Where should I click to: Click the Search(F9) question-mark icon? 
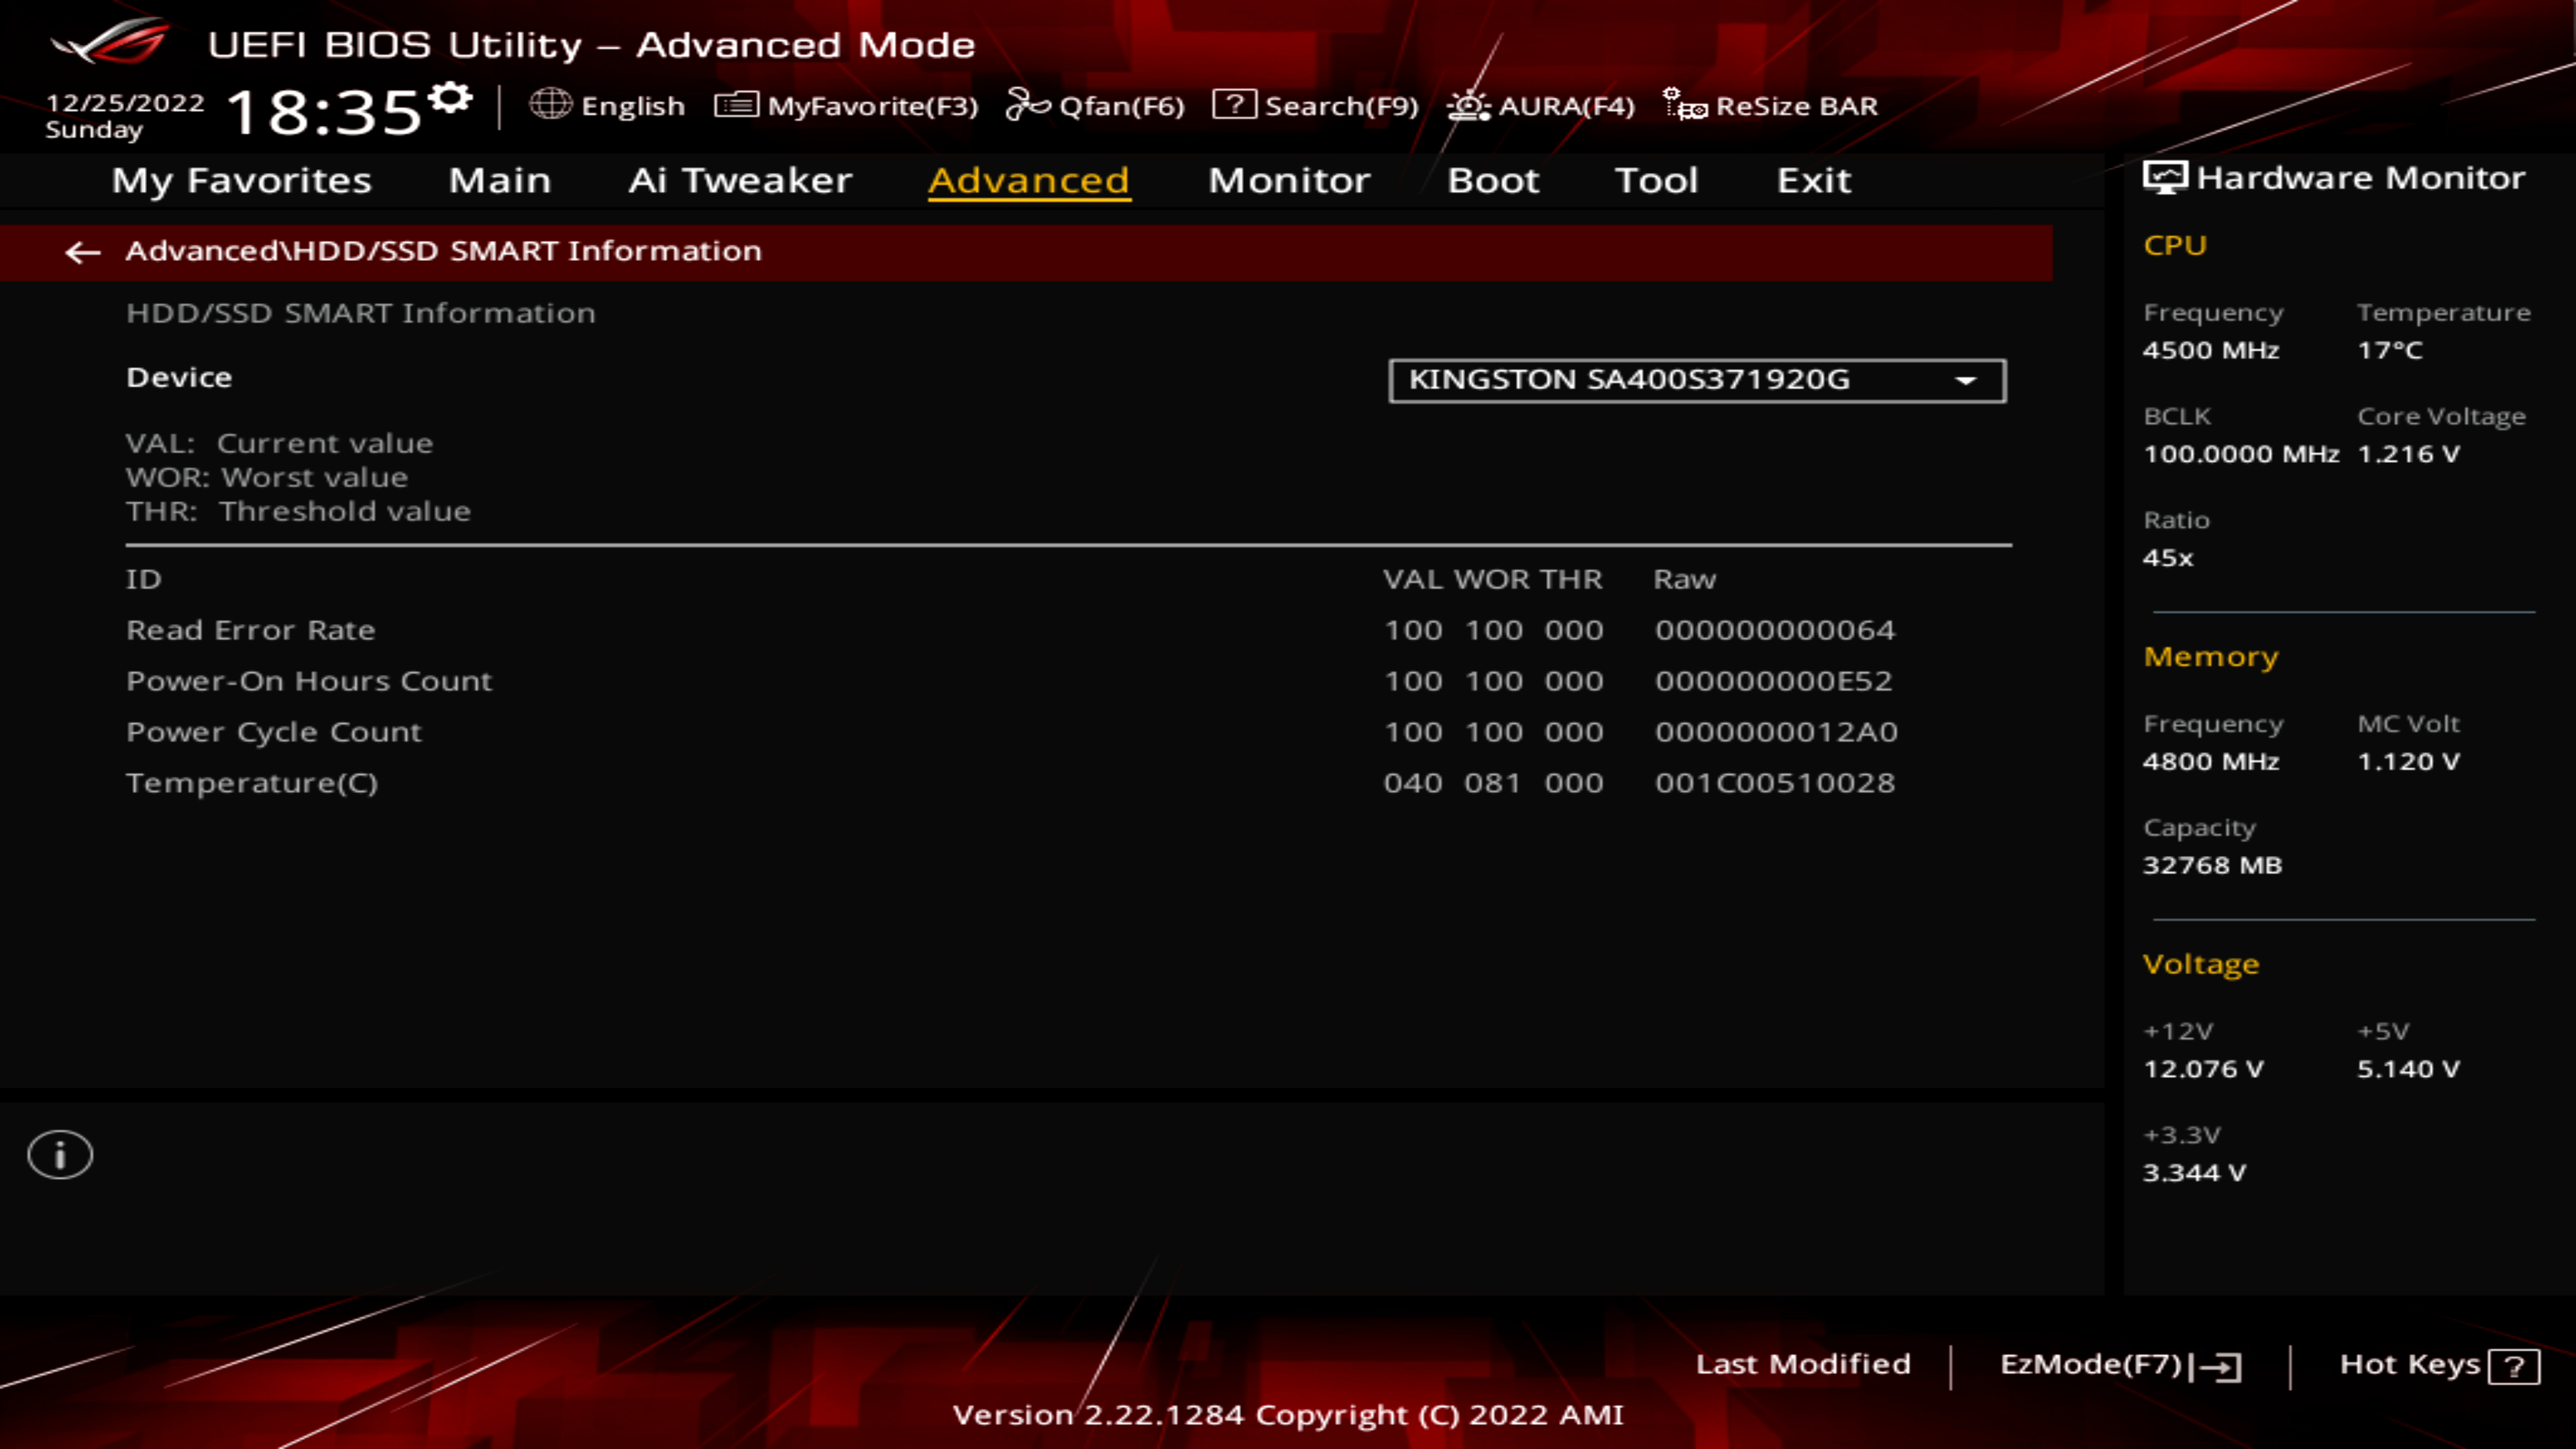point(1234,104)
